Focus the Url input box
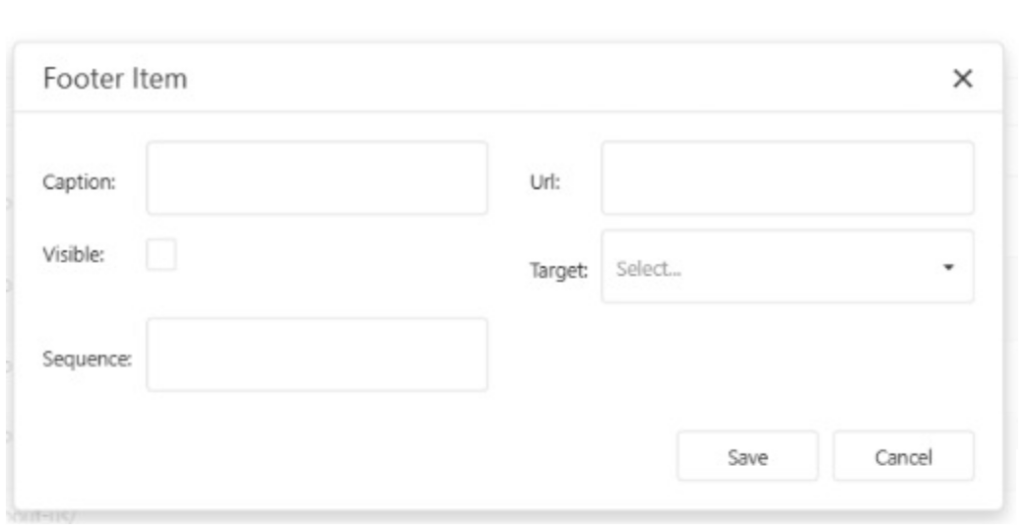 [787, 178]
